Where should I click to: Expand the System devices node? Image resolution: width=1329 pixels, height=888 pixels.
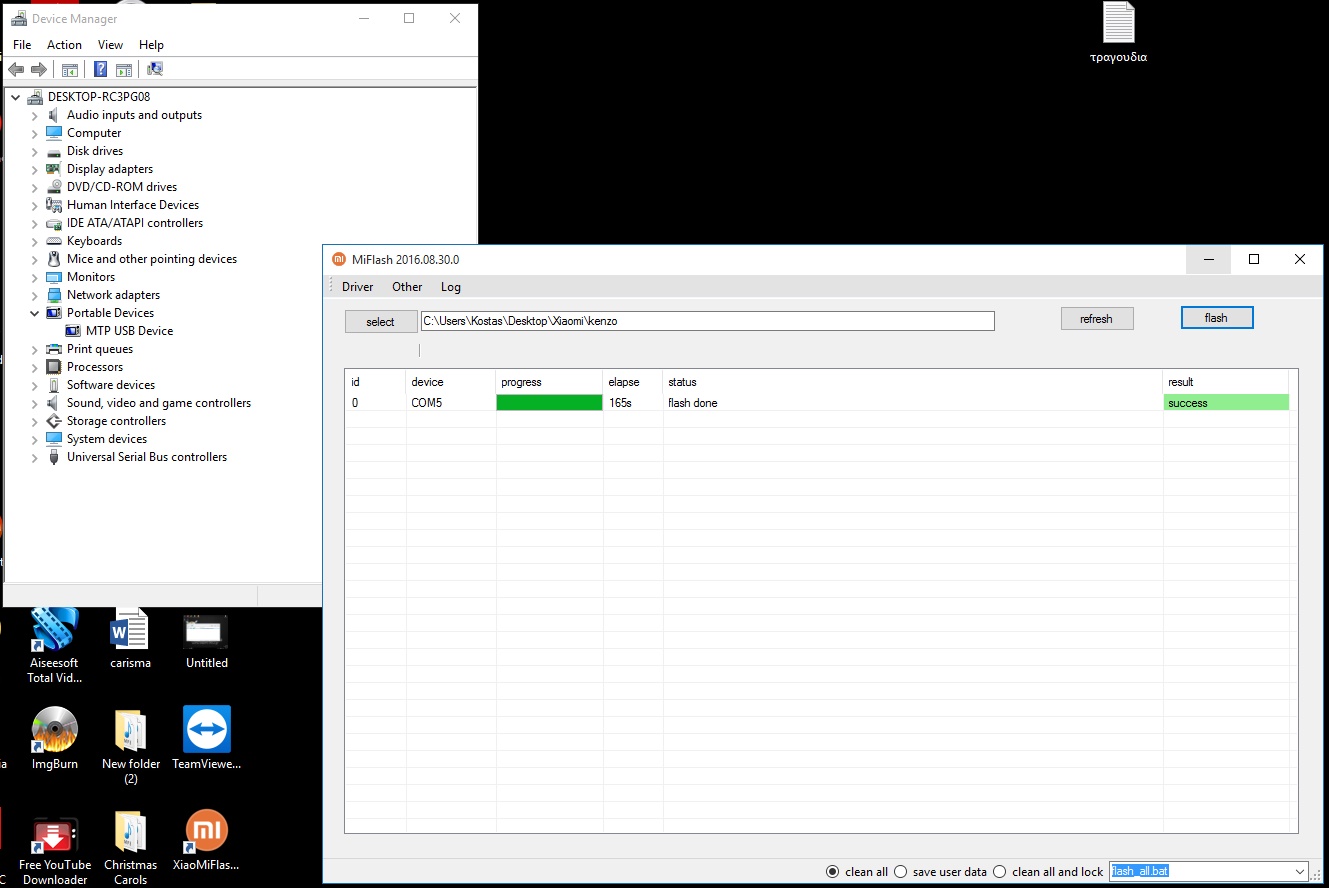34,439
